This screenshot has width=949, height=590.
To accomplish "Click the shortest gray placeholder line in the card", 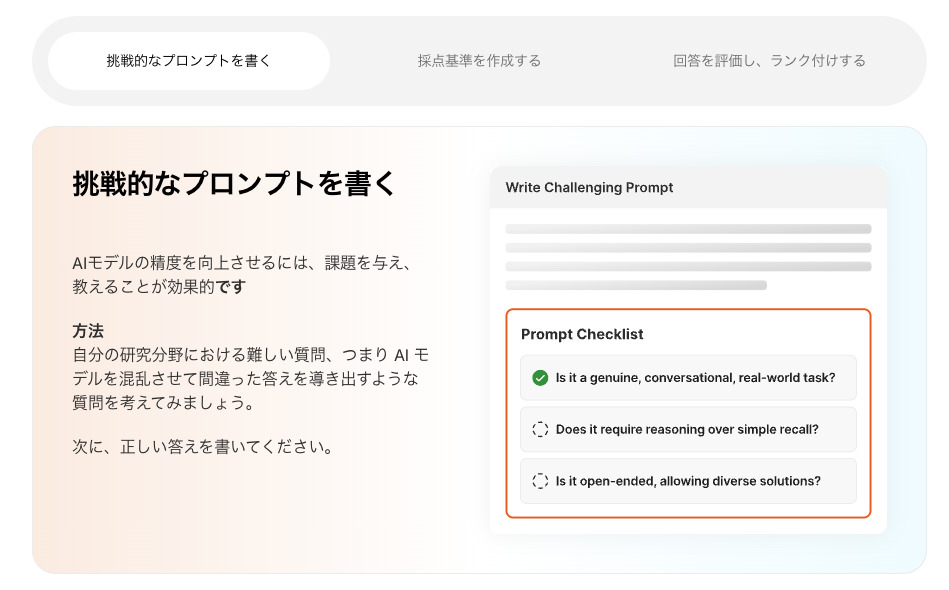I will (x=636, y=285).
